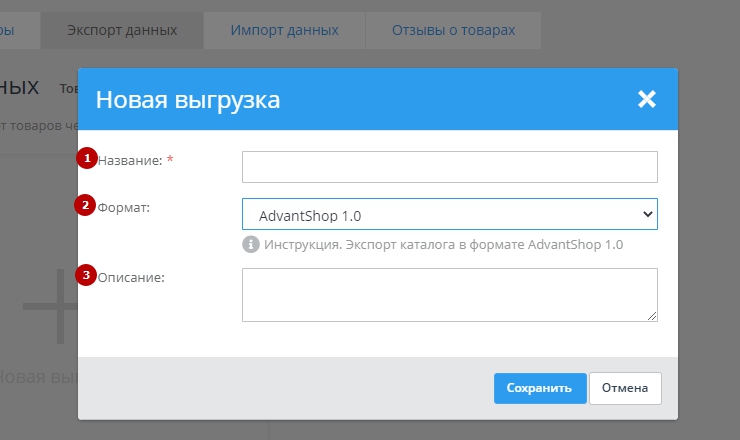Switch to the Экспорт данных tab
Viewport: 740px width, 440px height.
[x=122, y=30]
